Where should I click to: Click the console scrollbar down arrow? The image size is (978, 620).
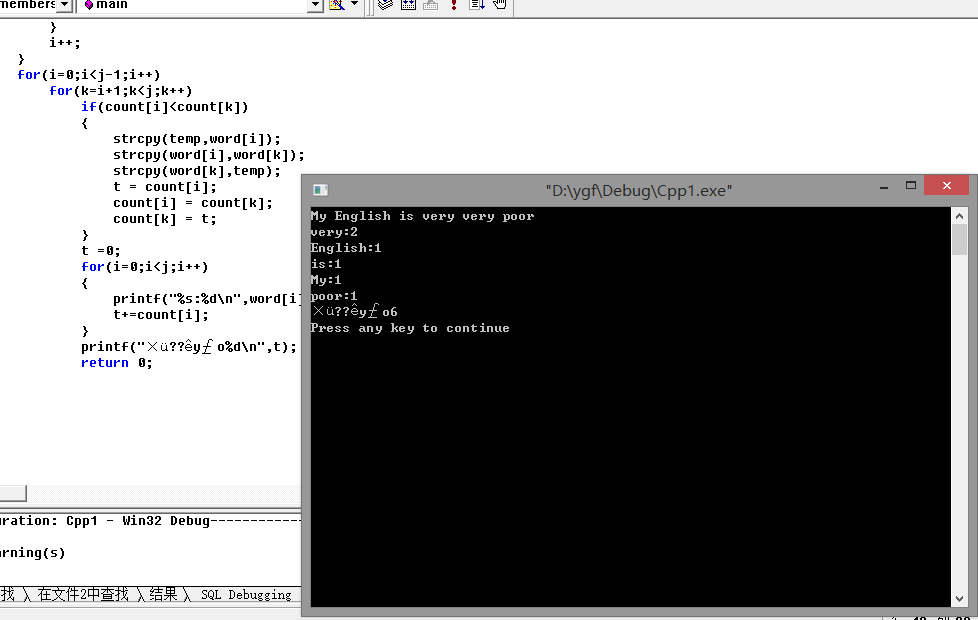959,599
